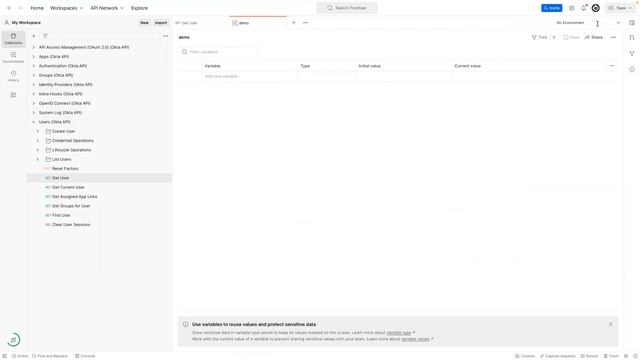640x360 pixels.
Task: Open the tab bar more-options menu
Action: (x=306, y=23)
